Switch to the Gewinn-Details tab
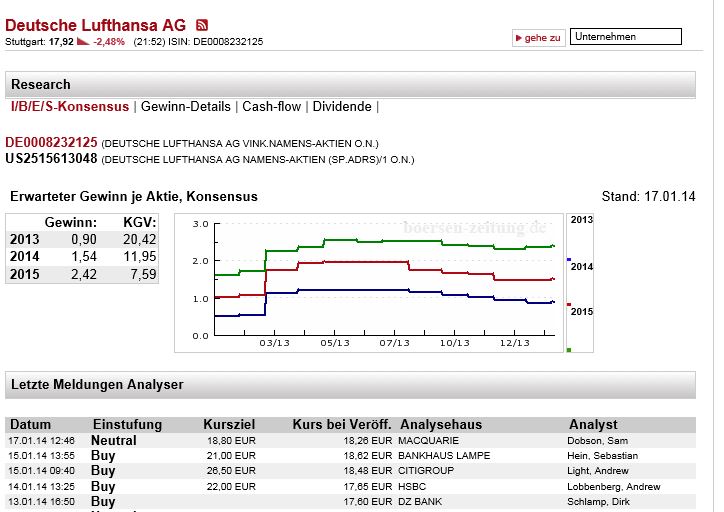The image size is (724, 512). pyautogui.click(x=186, y=107)
